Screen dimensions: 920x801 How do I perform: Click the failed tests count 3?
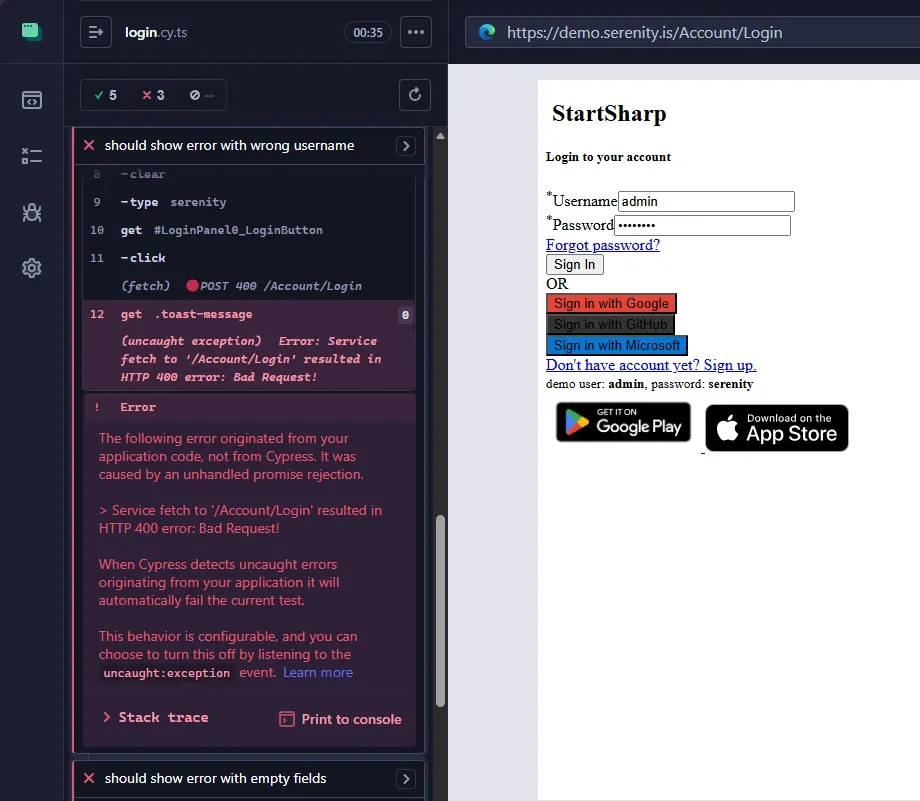(154, 95)
